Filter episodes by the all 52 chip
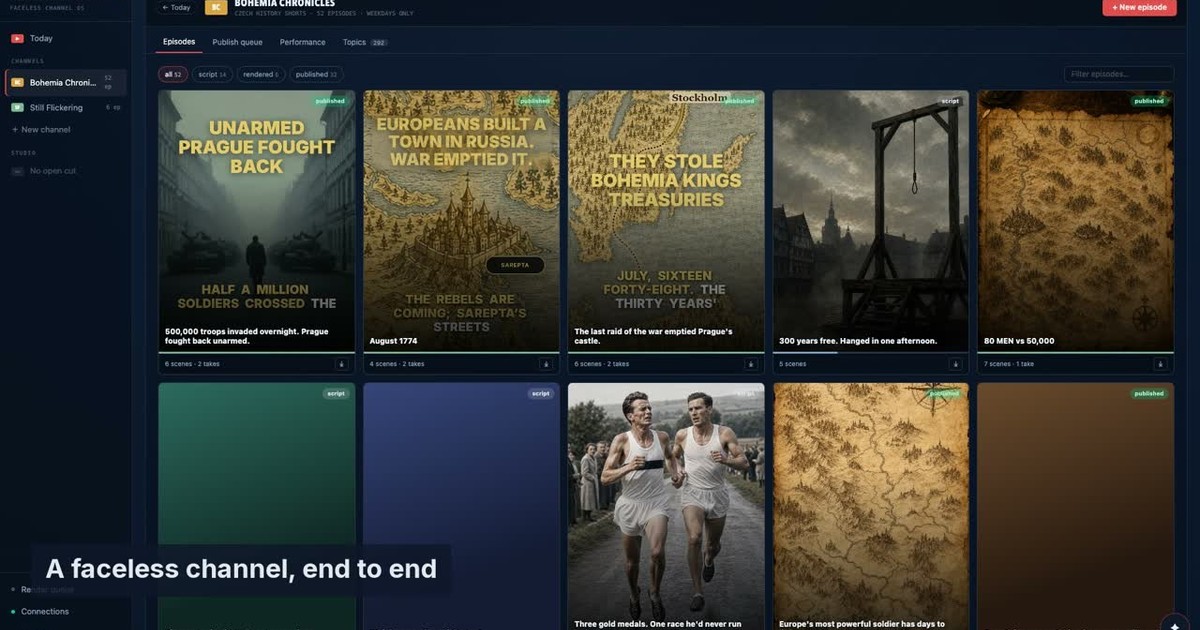This screenshot has width=1200, height=630. pyautogui.click(x=173, y=74)
